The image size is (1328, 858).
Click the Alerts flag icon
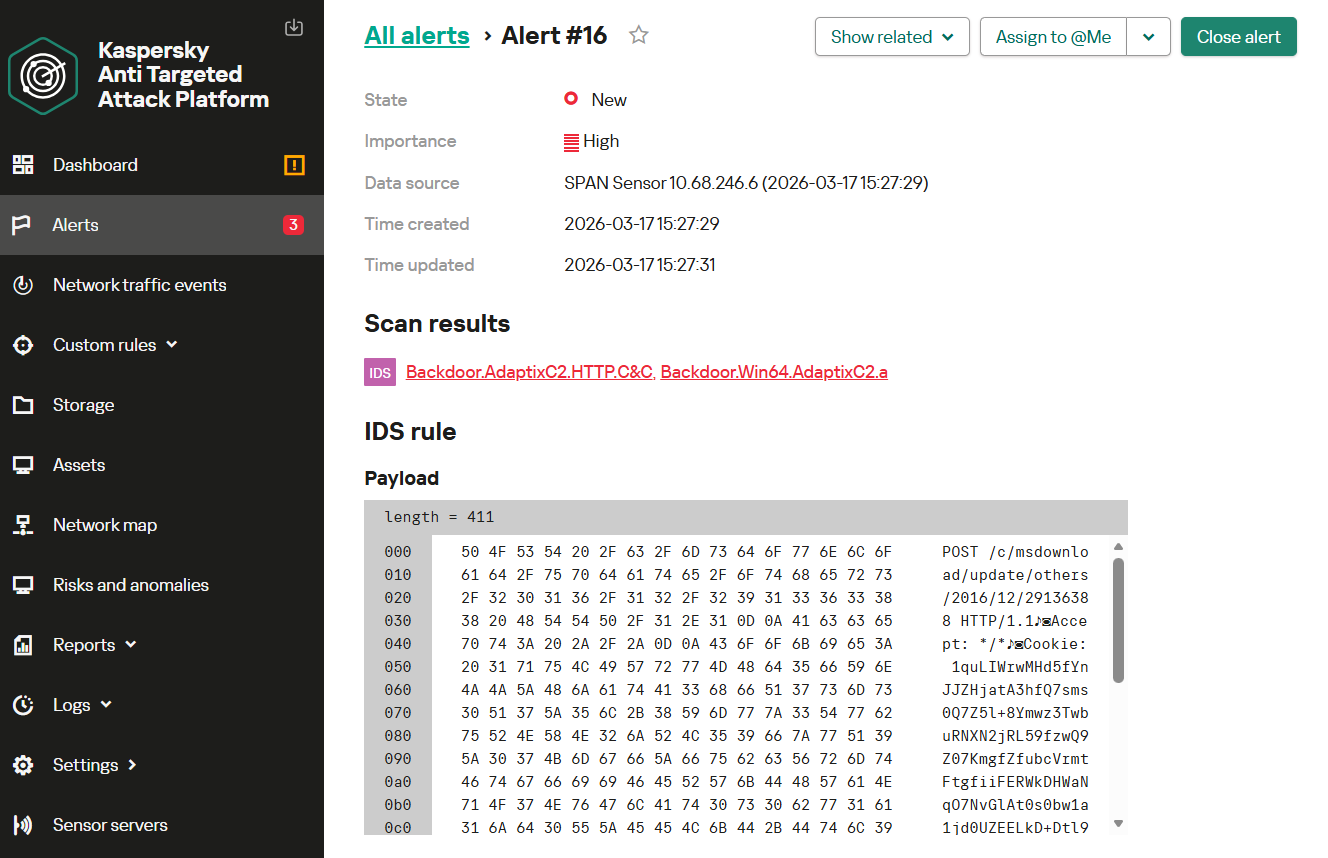(x=22, y=225)
